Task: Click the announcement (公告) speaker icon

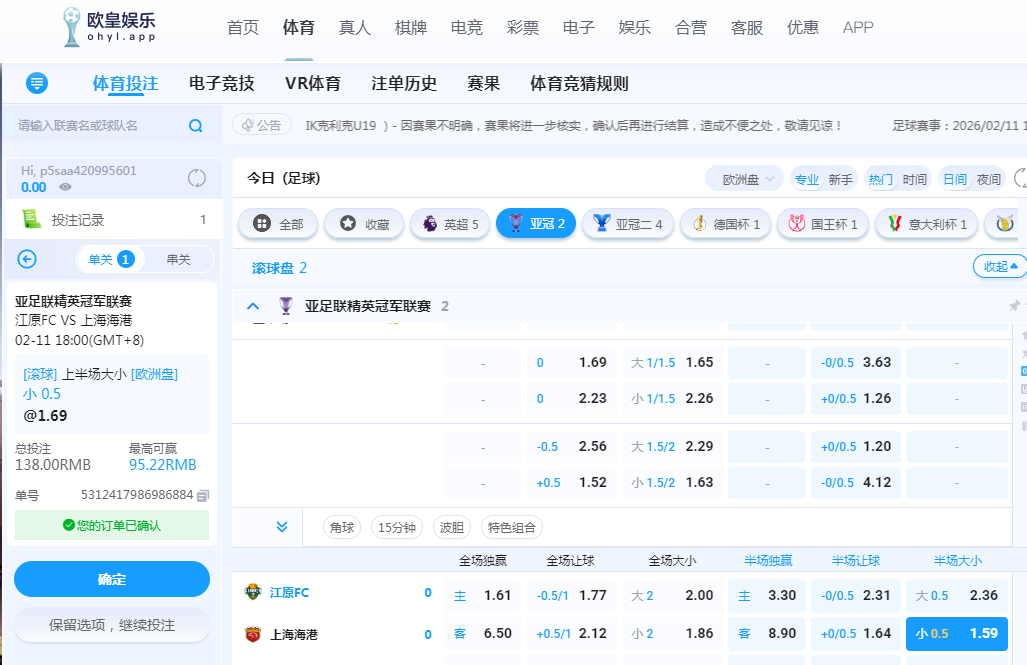Action: (x=244, y=126)
